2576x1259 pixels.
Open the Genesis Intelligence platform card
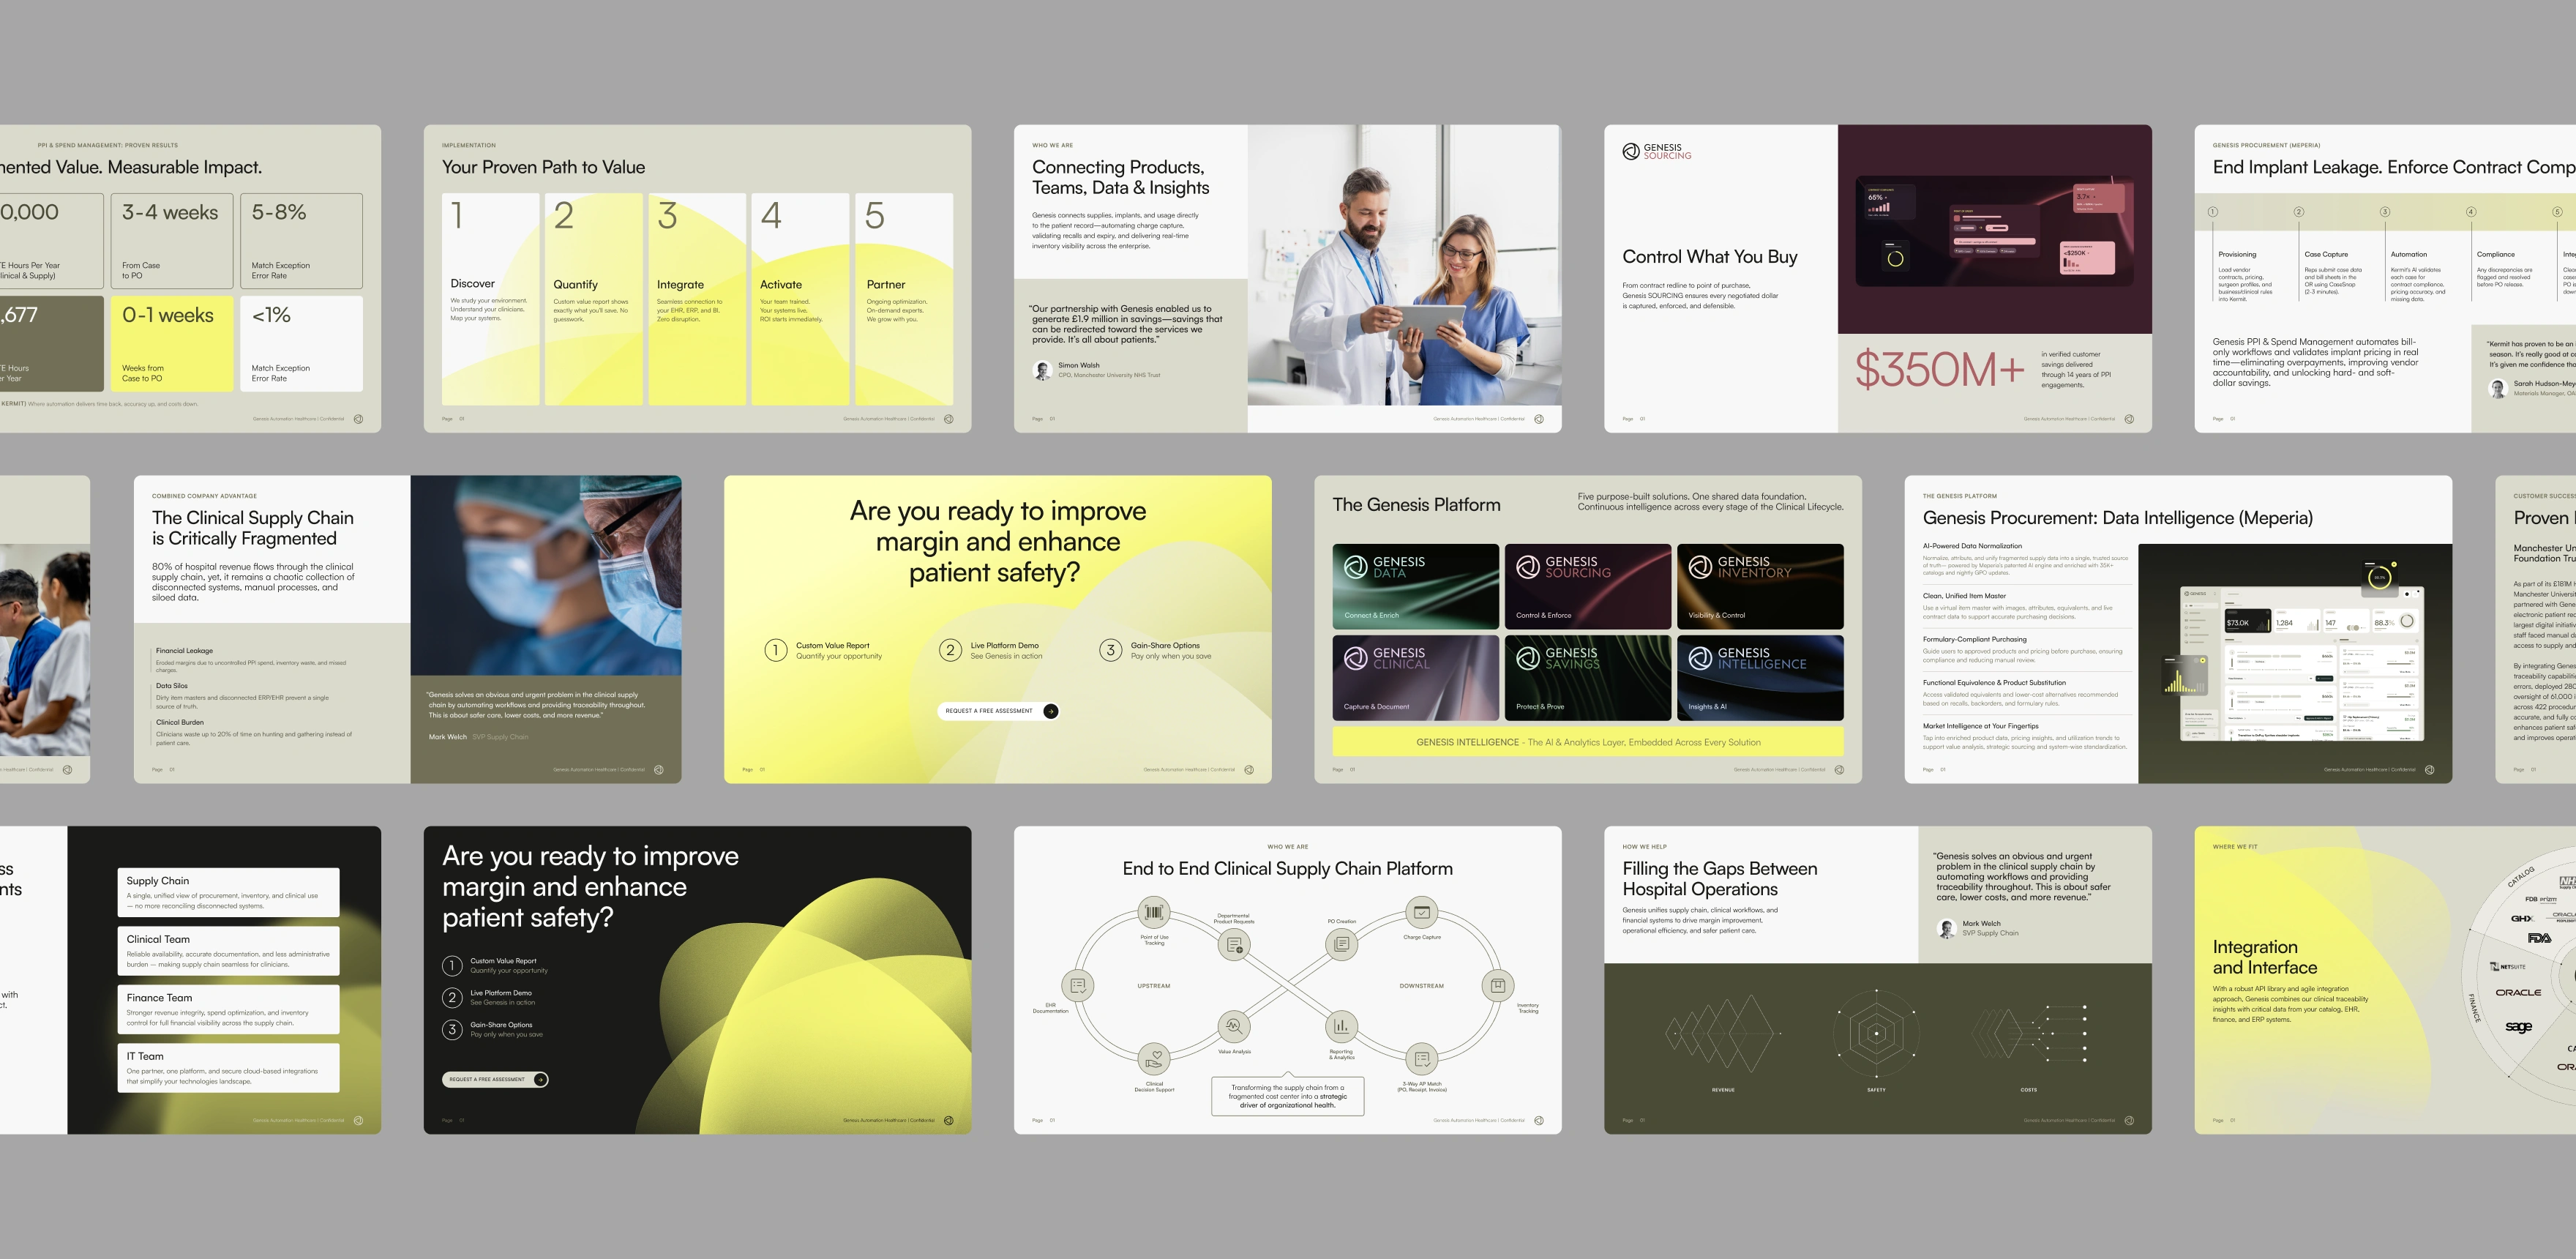[x=1760, y=678]
